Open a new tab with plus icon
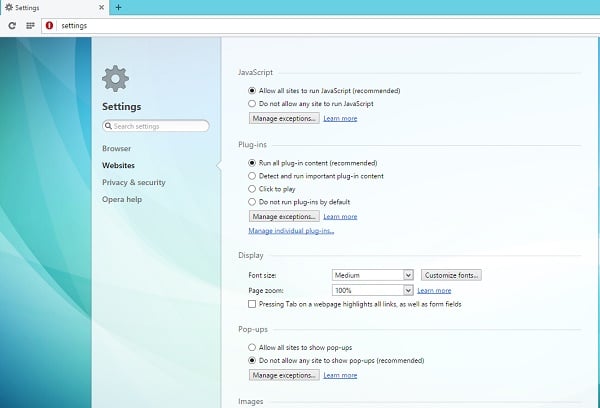This screenshot has height=408, width=600. [119, 7]
